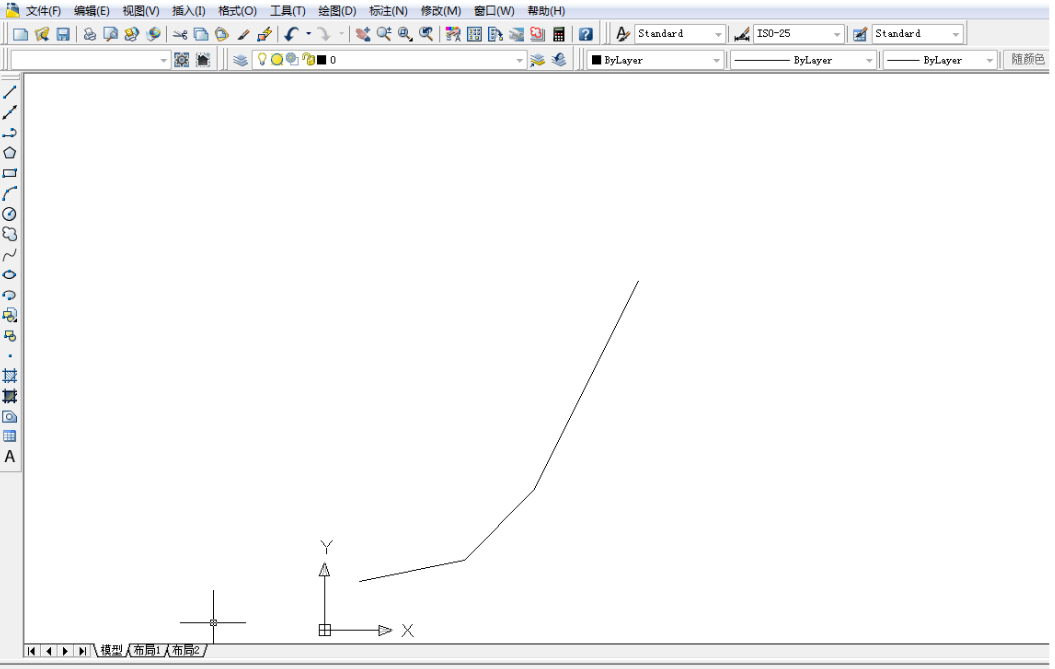Select the Construction Line tool
The width and height of the screenshot is (1055, 669).
click(9, 112)
